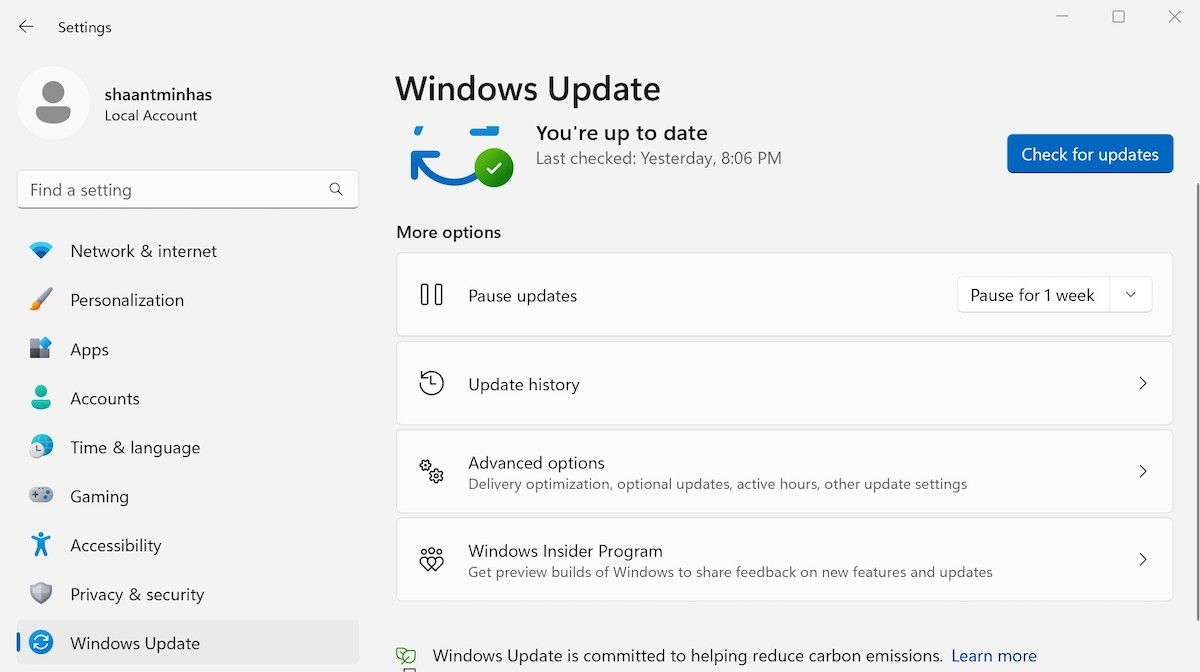
Task: Click the Personalization paintbrush icon
Action: (40, 300)
